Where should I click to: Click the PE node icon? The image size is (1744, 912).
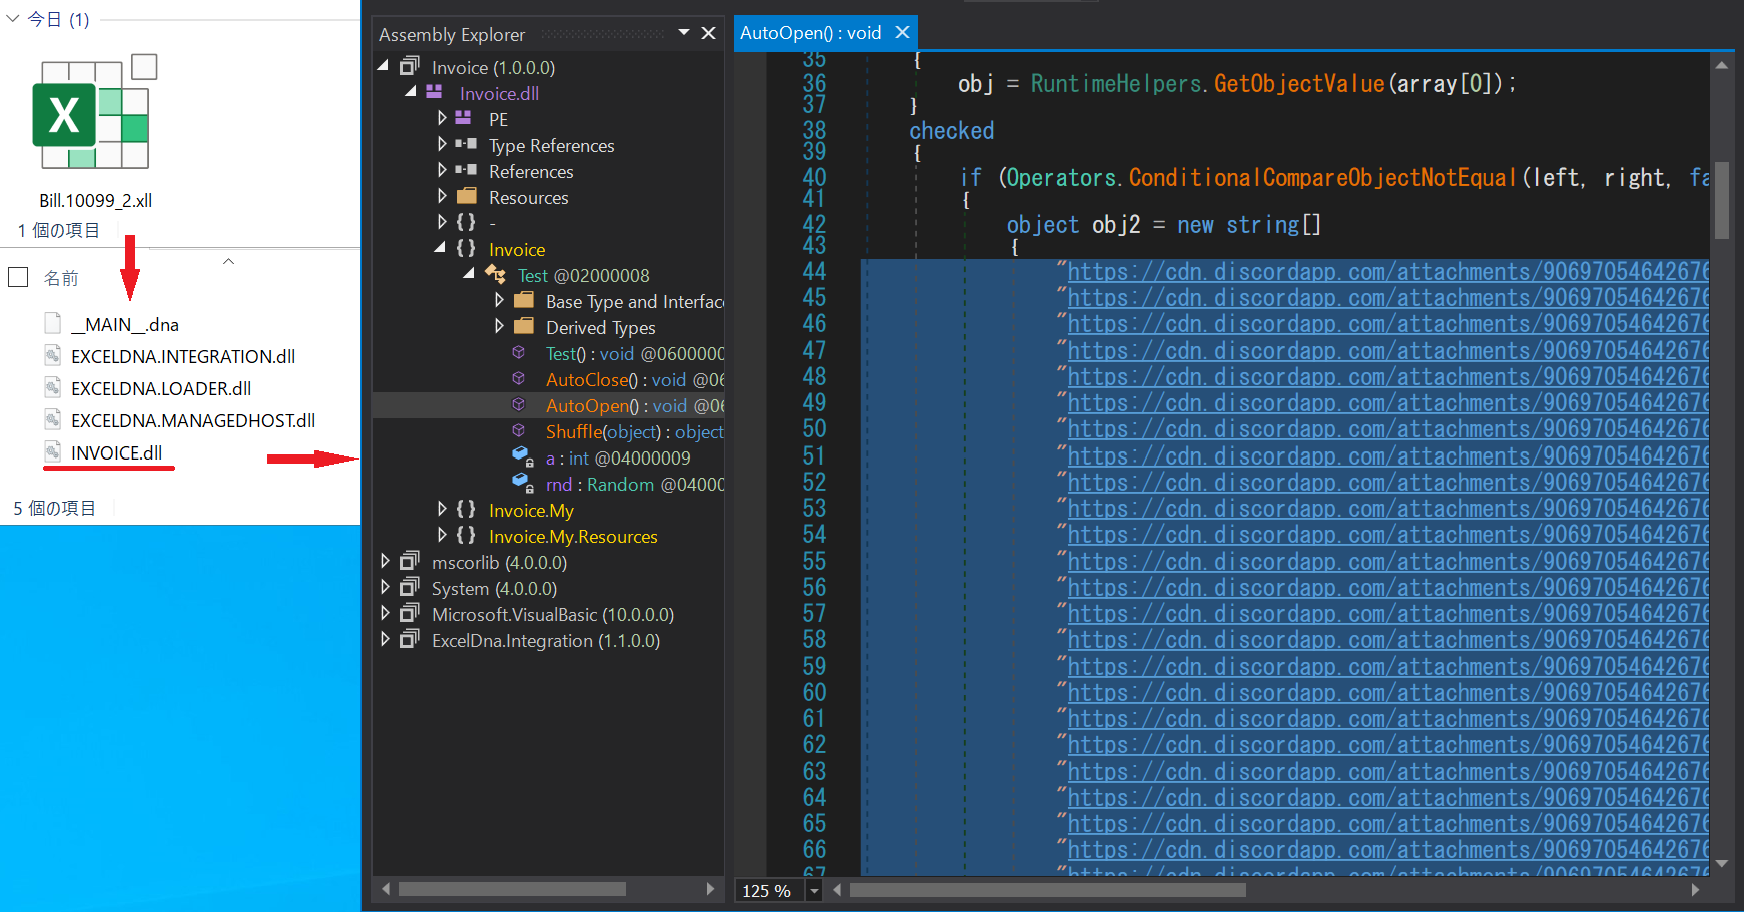pos(463,118)
